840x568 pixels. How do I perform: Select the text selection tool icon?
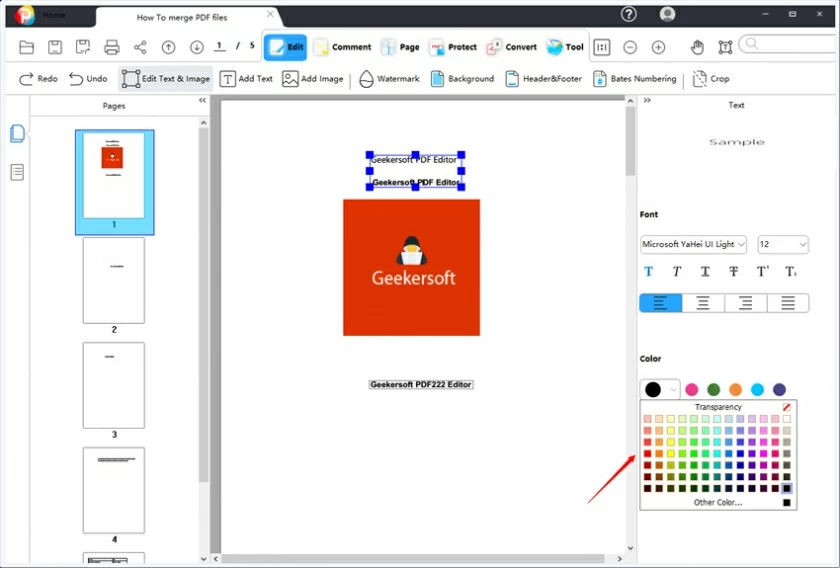pos(725,47)
